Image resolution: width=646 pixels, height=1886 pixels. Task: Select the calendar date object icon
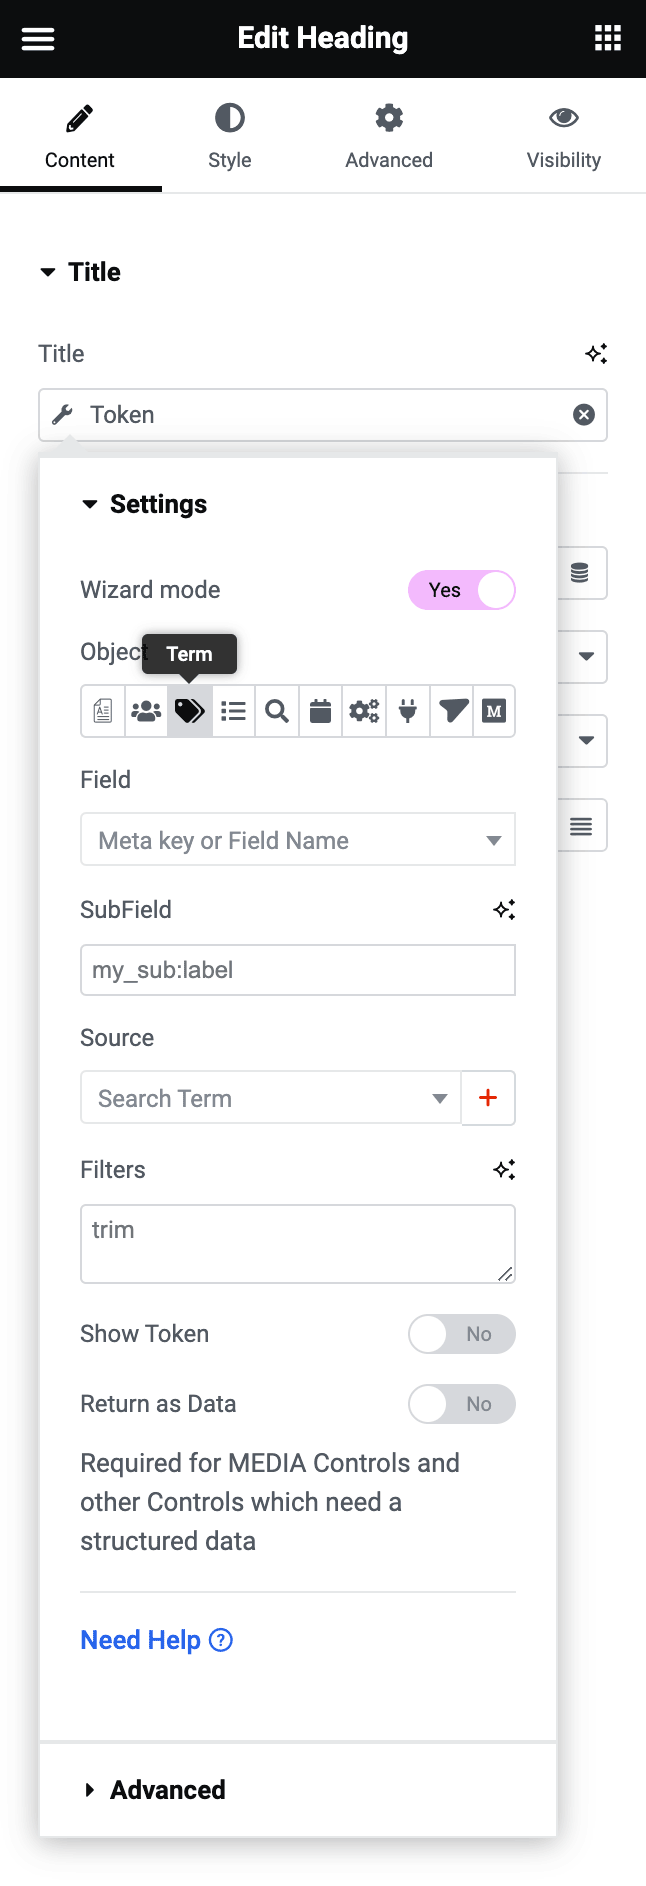pos(320,711)
